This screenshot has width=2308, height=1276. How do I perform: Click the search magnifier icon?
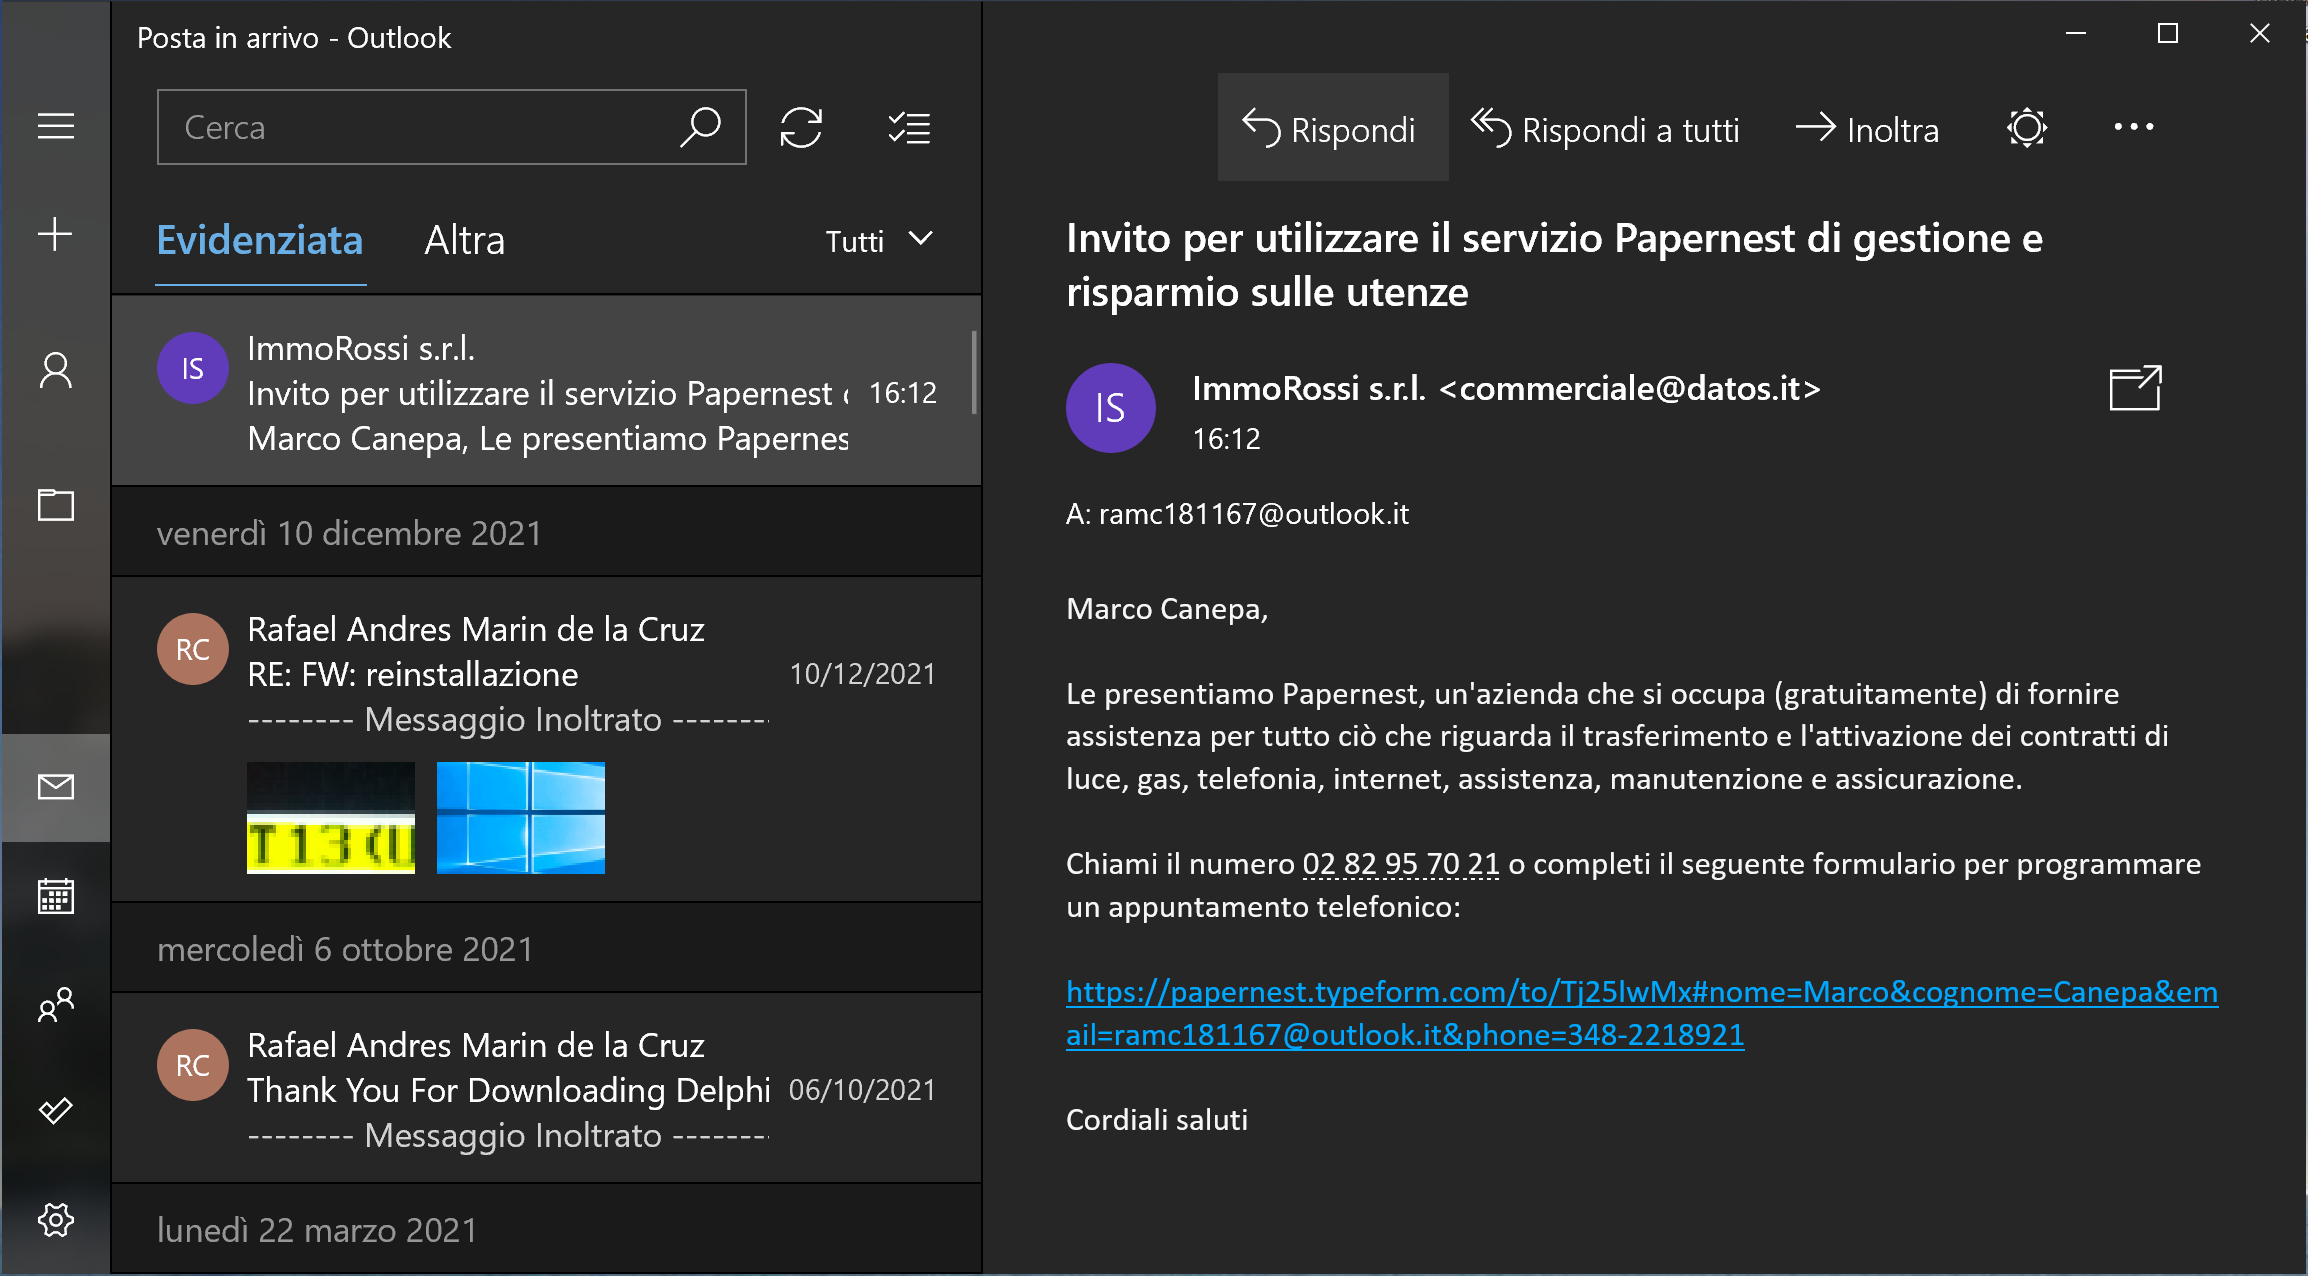pyautogui.click(x=701, y=128)
